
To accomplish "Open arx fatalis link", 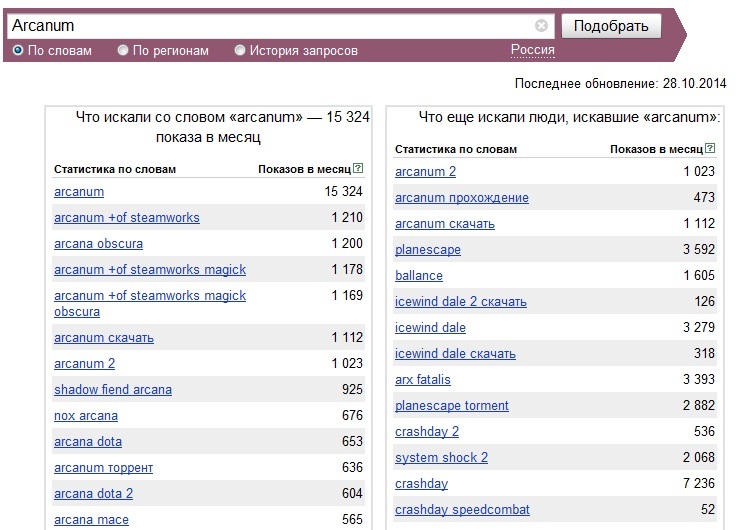I will 422,379.
